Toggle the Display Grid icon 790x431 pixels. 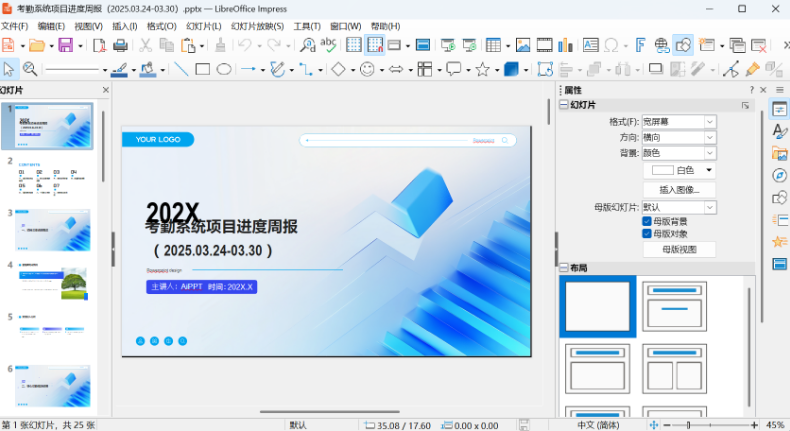[x=354, y=45]
